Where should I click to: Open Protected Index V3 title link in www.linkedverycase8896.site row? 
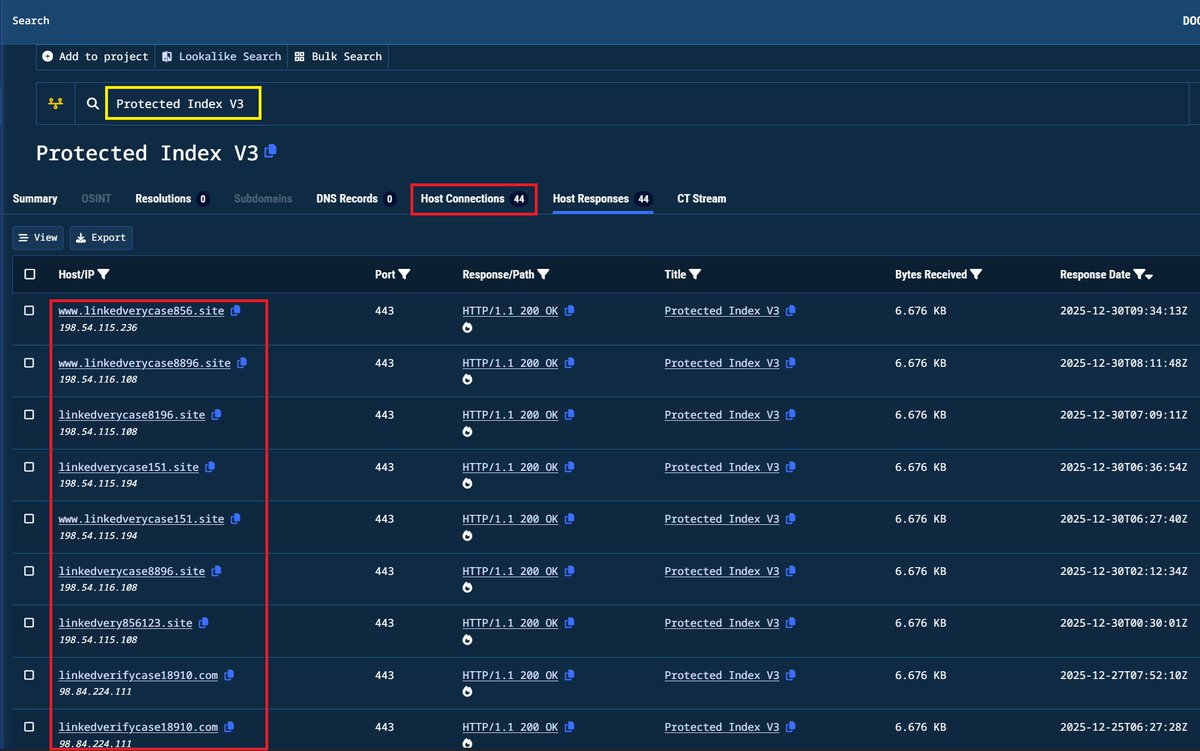pyautogui.click(x=721, y=363)
